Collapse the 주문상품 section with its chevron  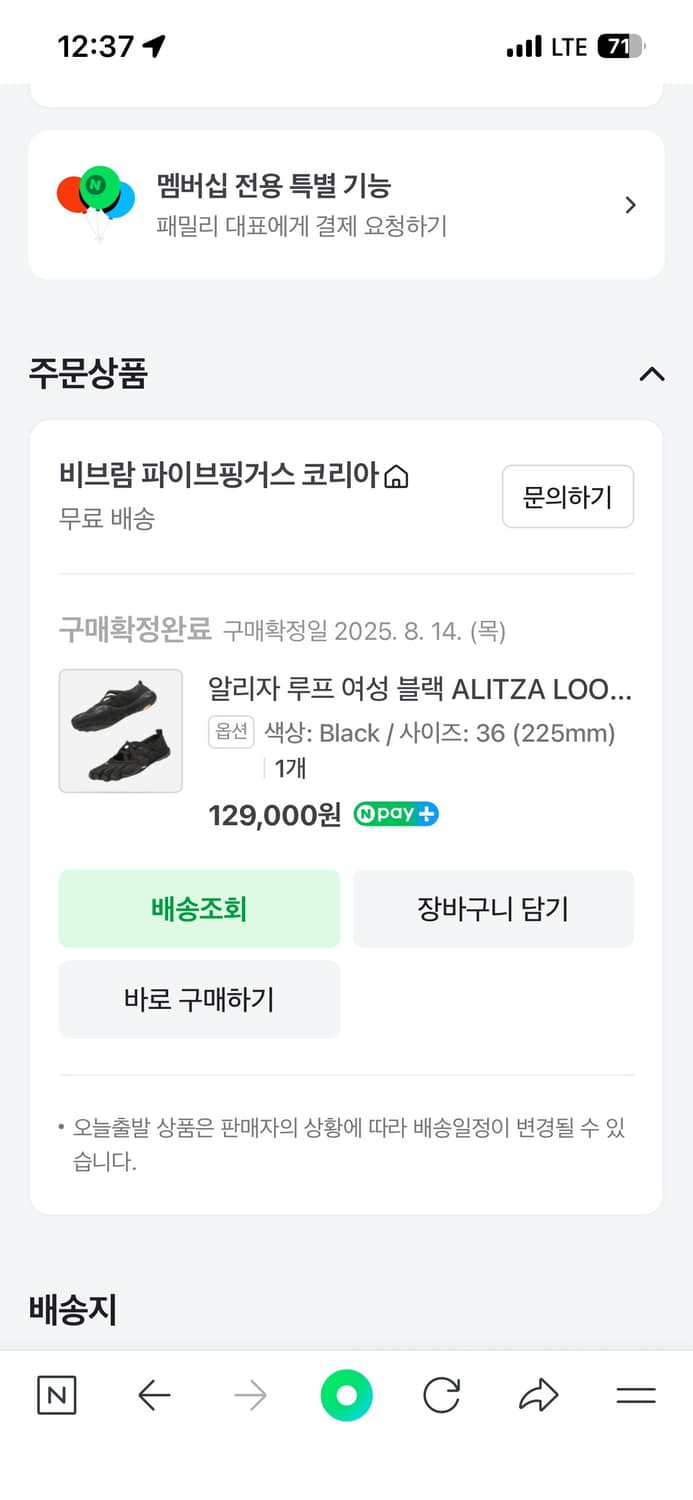652,374
